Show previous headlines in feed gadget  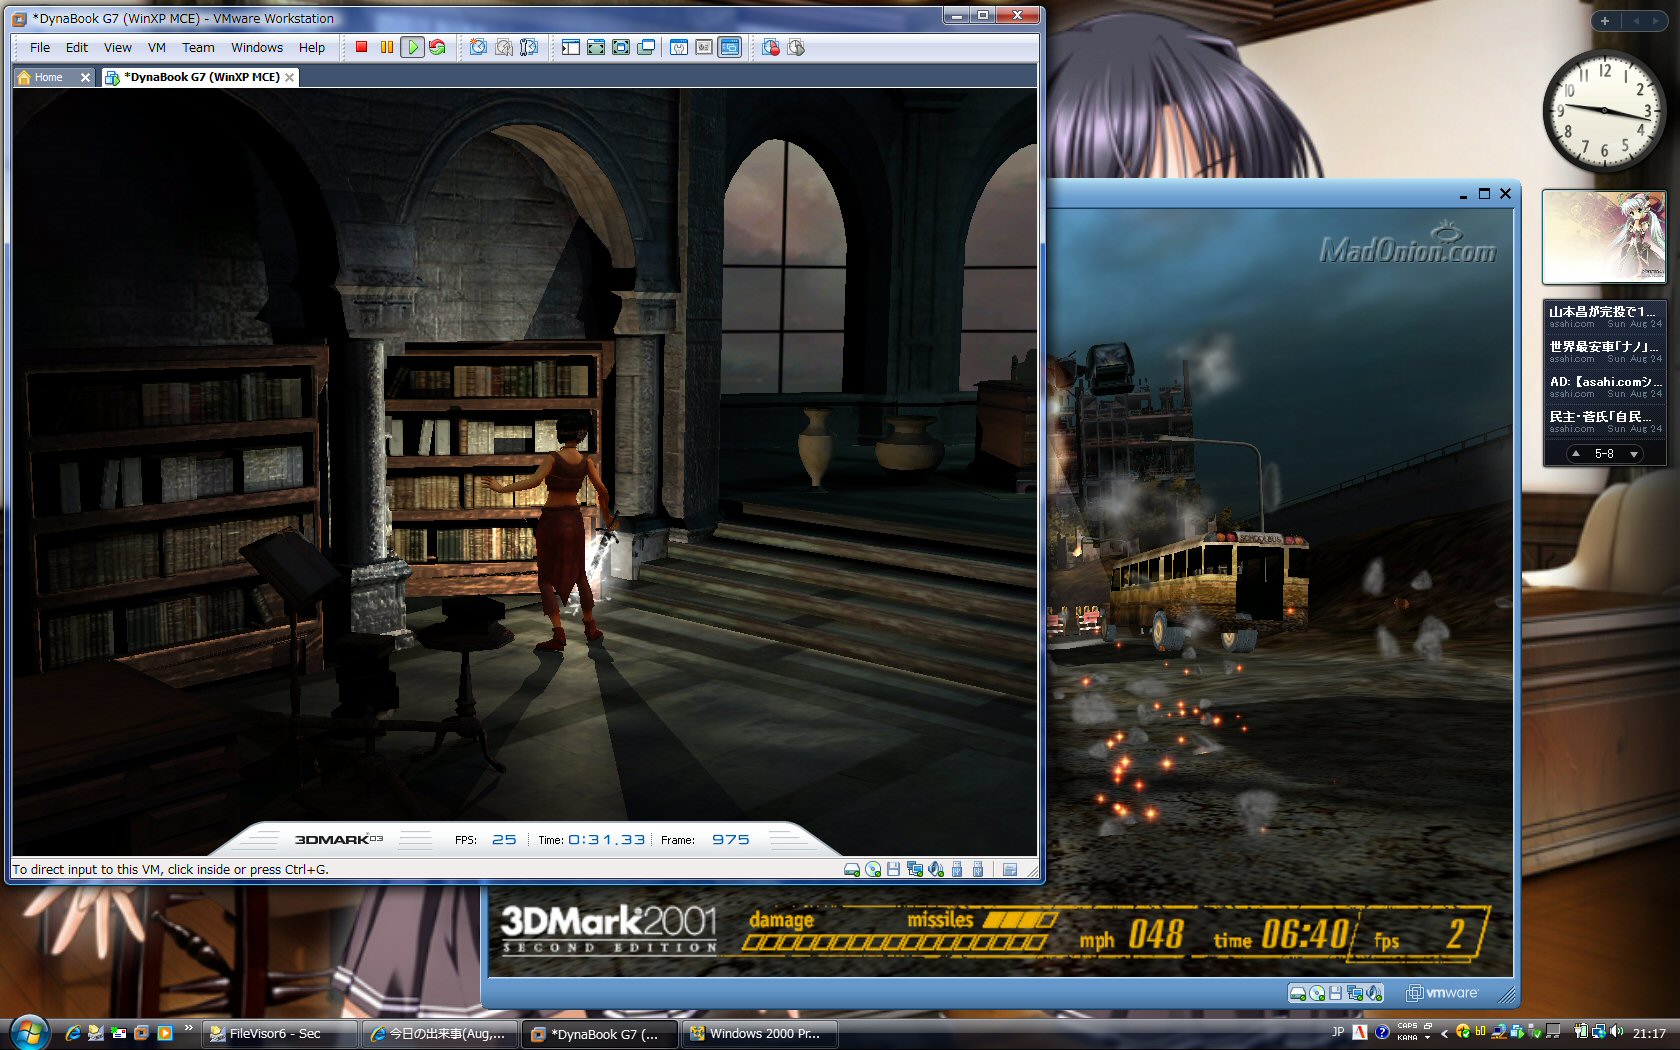pyautogui.click(x=1576, y=454)
